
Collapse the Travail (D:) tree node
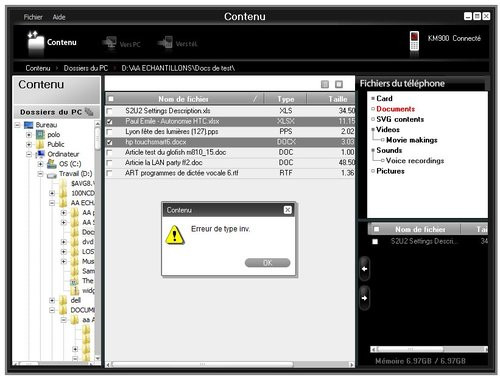pyautogui.click(x=40, y=174)
